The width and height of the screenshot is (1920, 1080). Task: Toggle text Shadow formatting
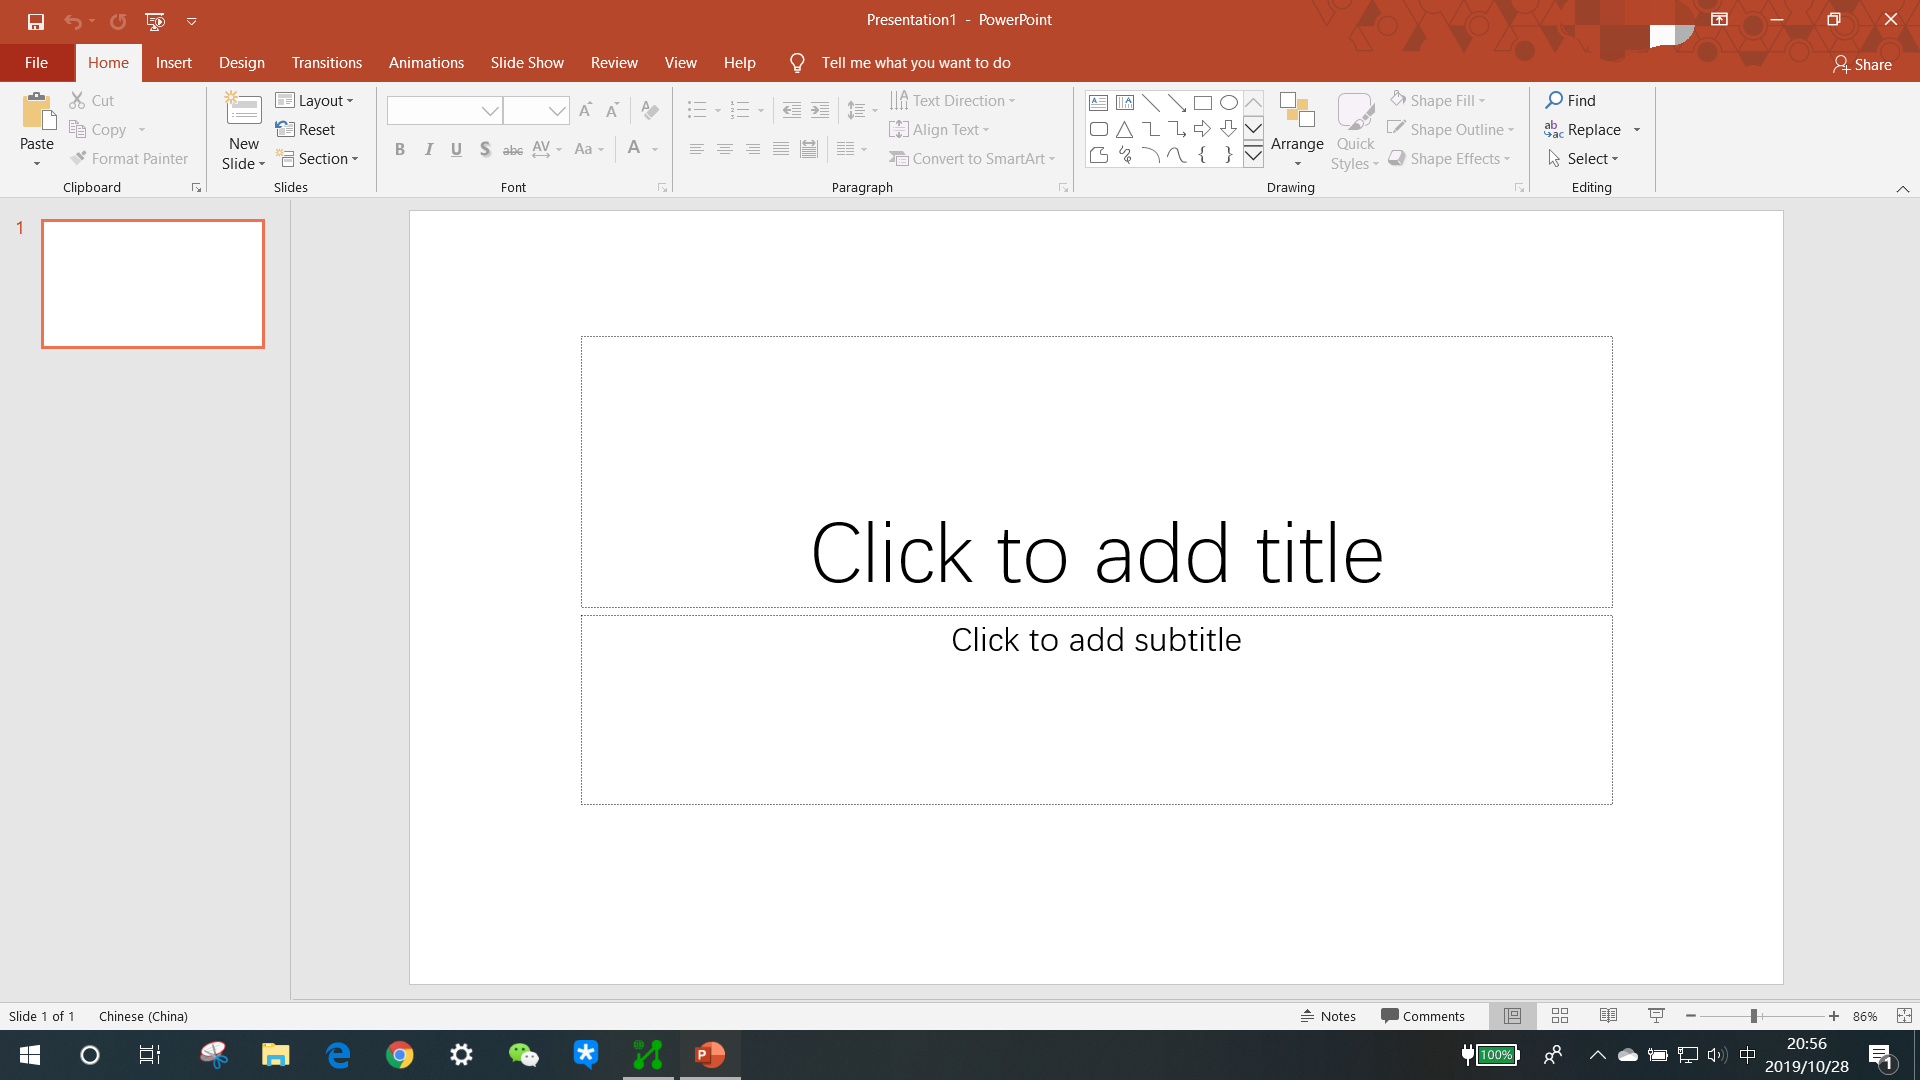[x=485, y=149]
